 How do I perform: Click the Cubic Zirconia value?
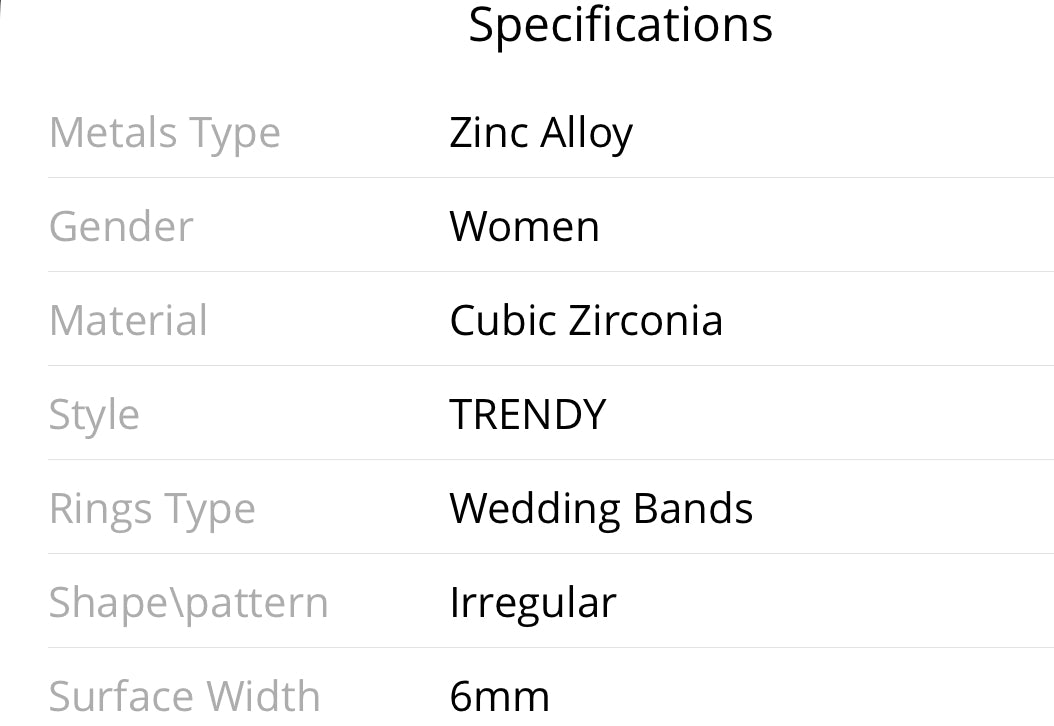coord(586,320)
